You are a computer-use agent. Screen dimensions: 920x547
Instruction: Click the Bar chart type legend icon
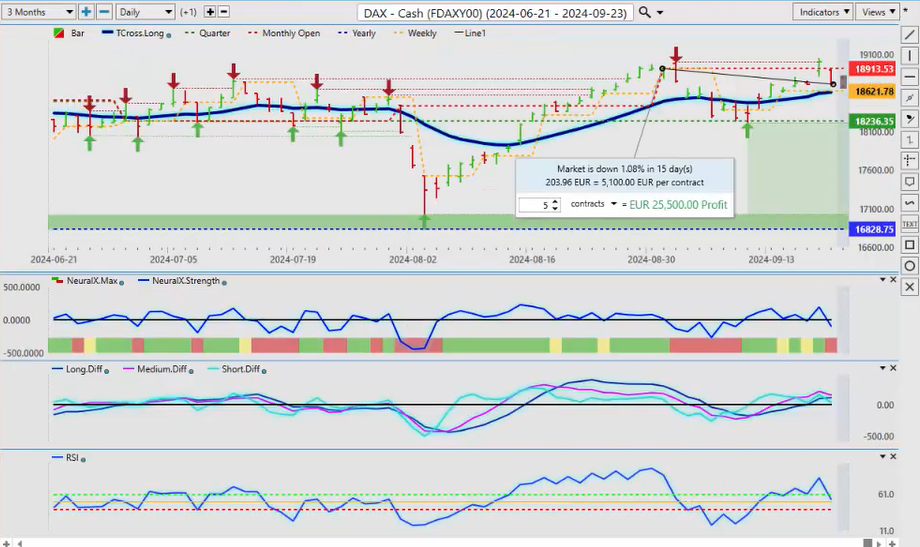tap(59, 33)
